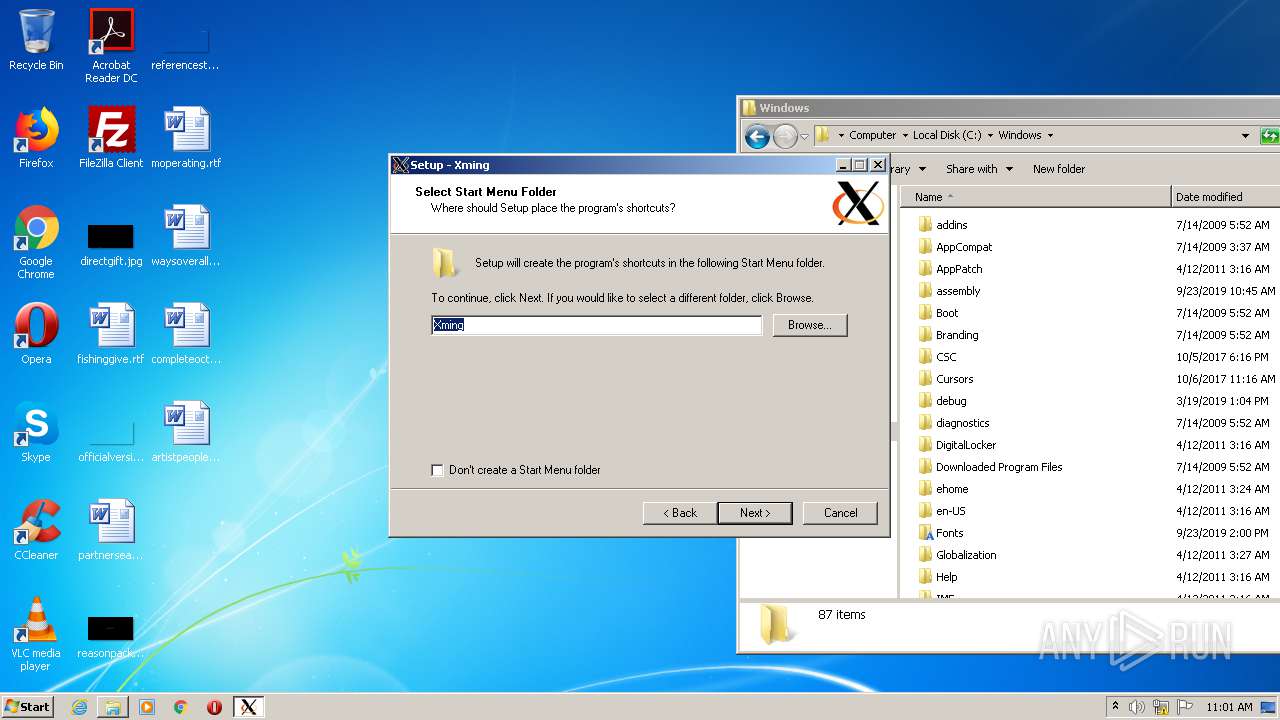Open Skype desktop shortcut
This screenshot has height=720, width=1280.
(x=36, y=432)
